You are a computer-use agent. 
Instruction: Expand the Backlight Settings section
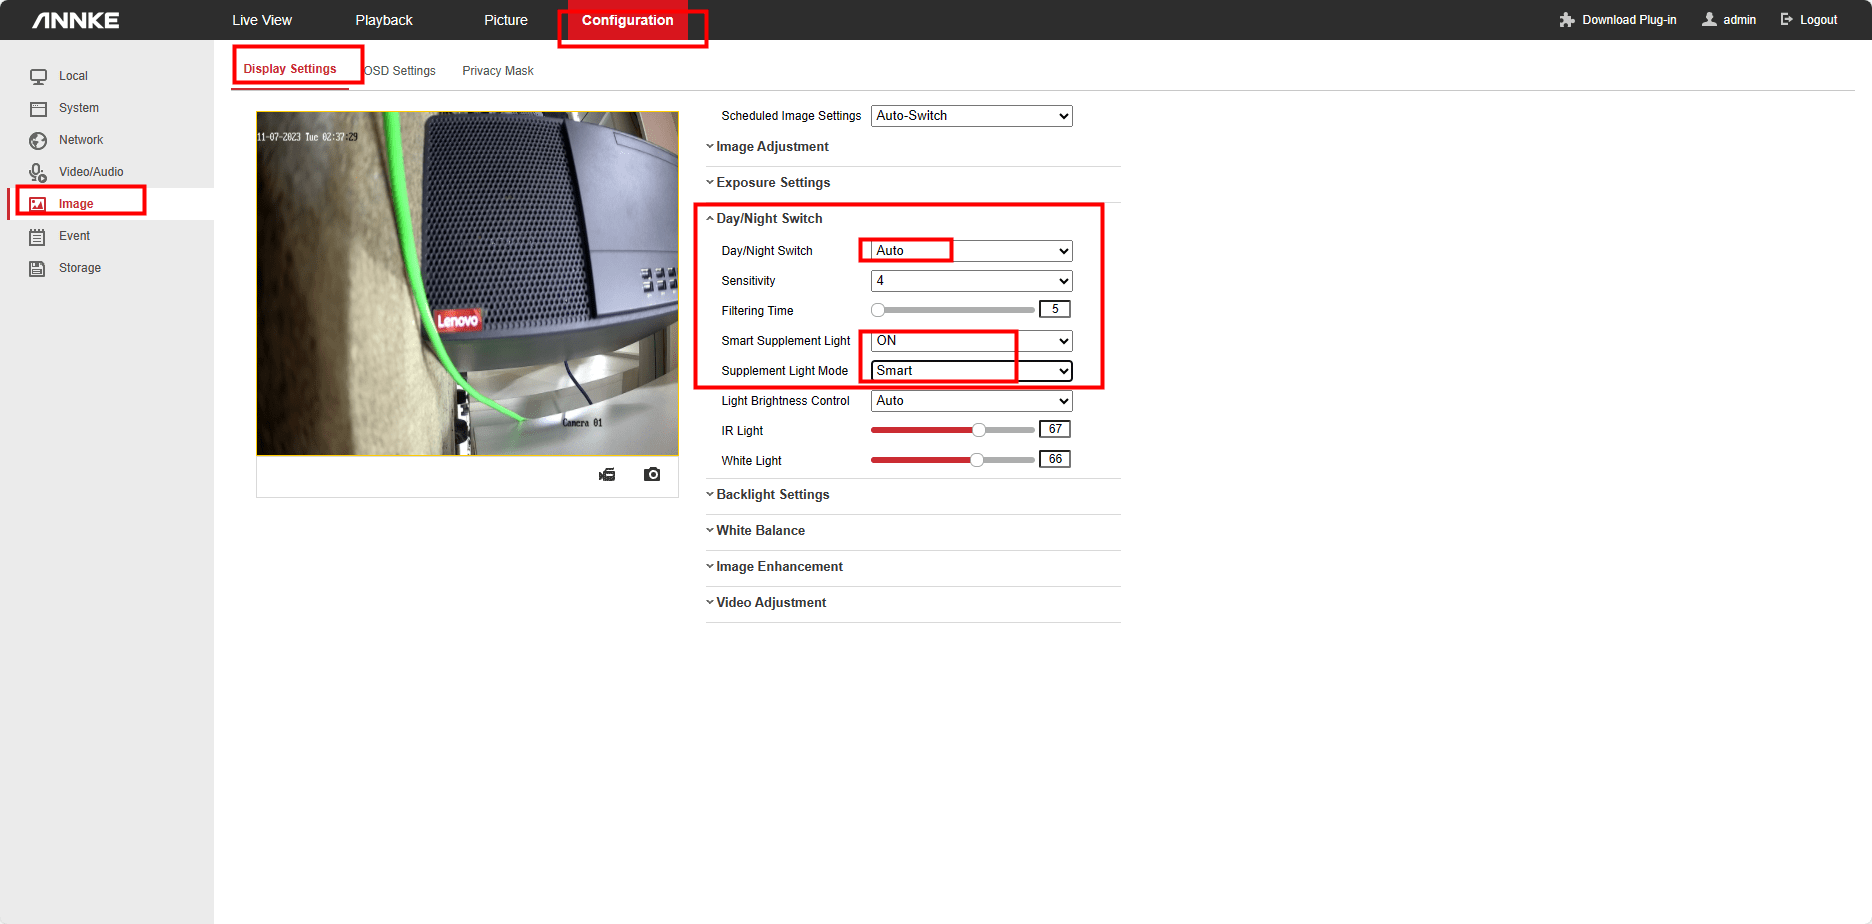tap(772, 494)
